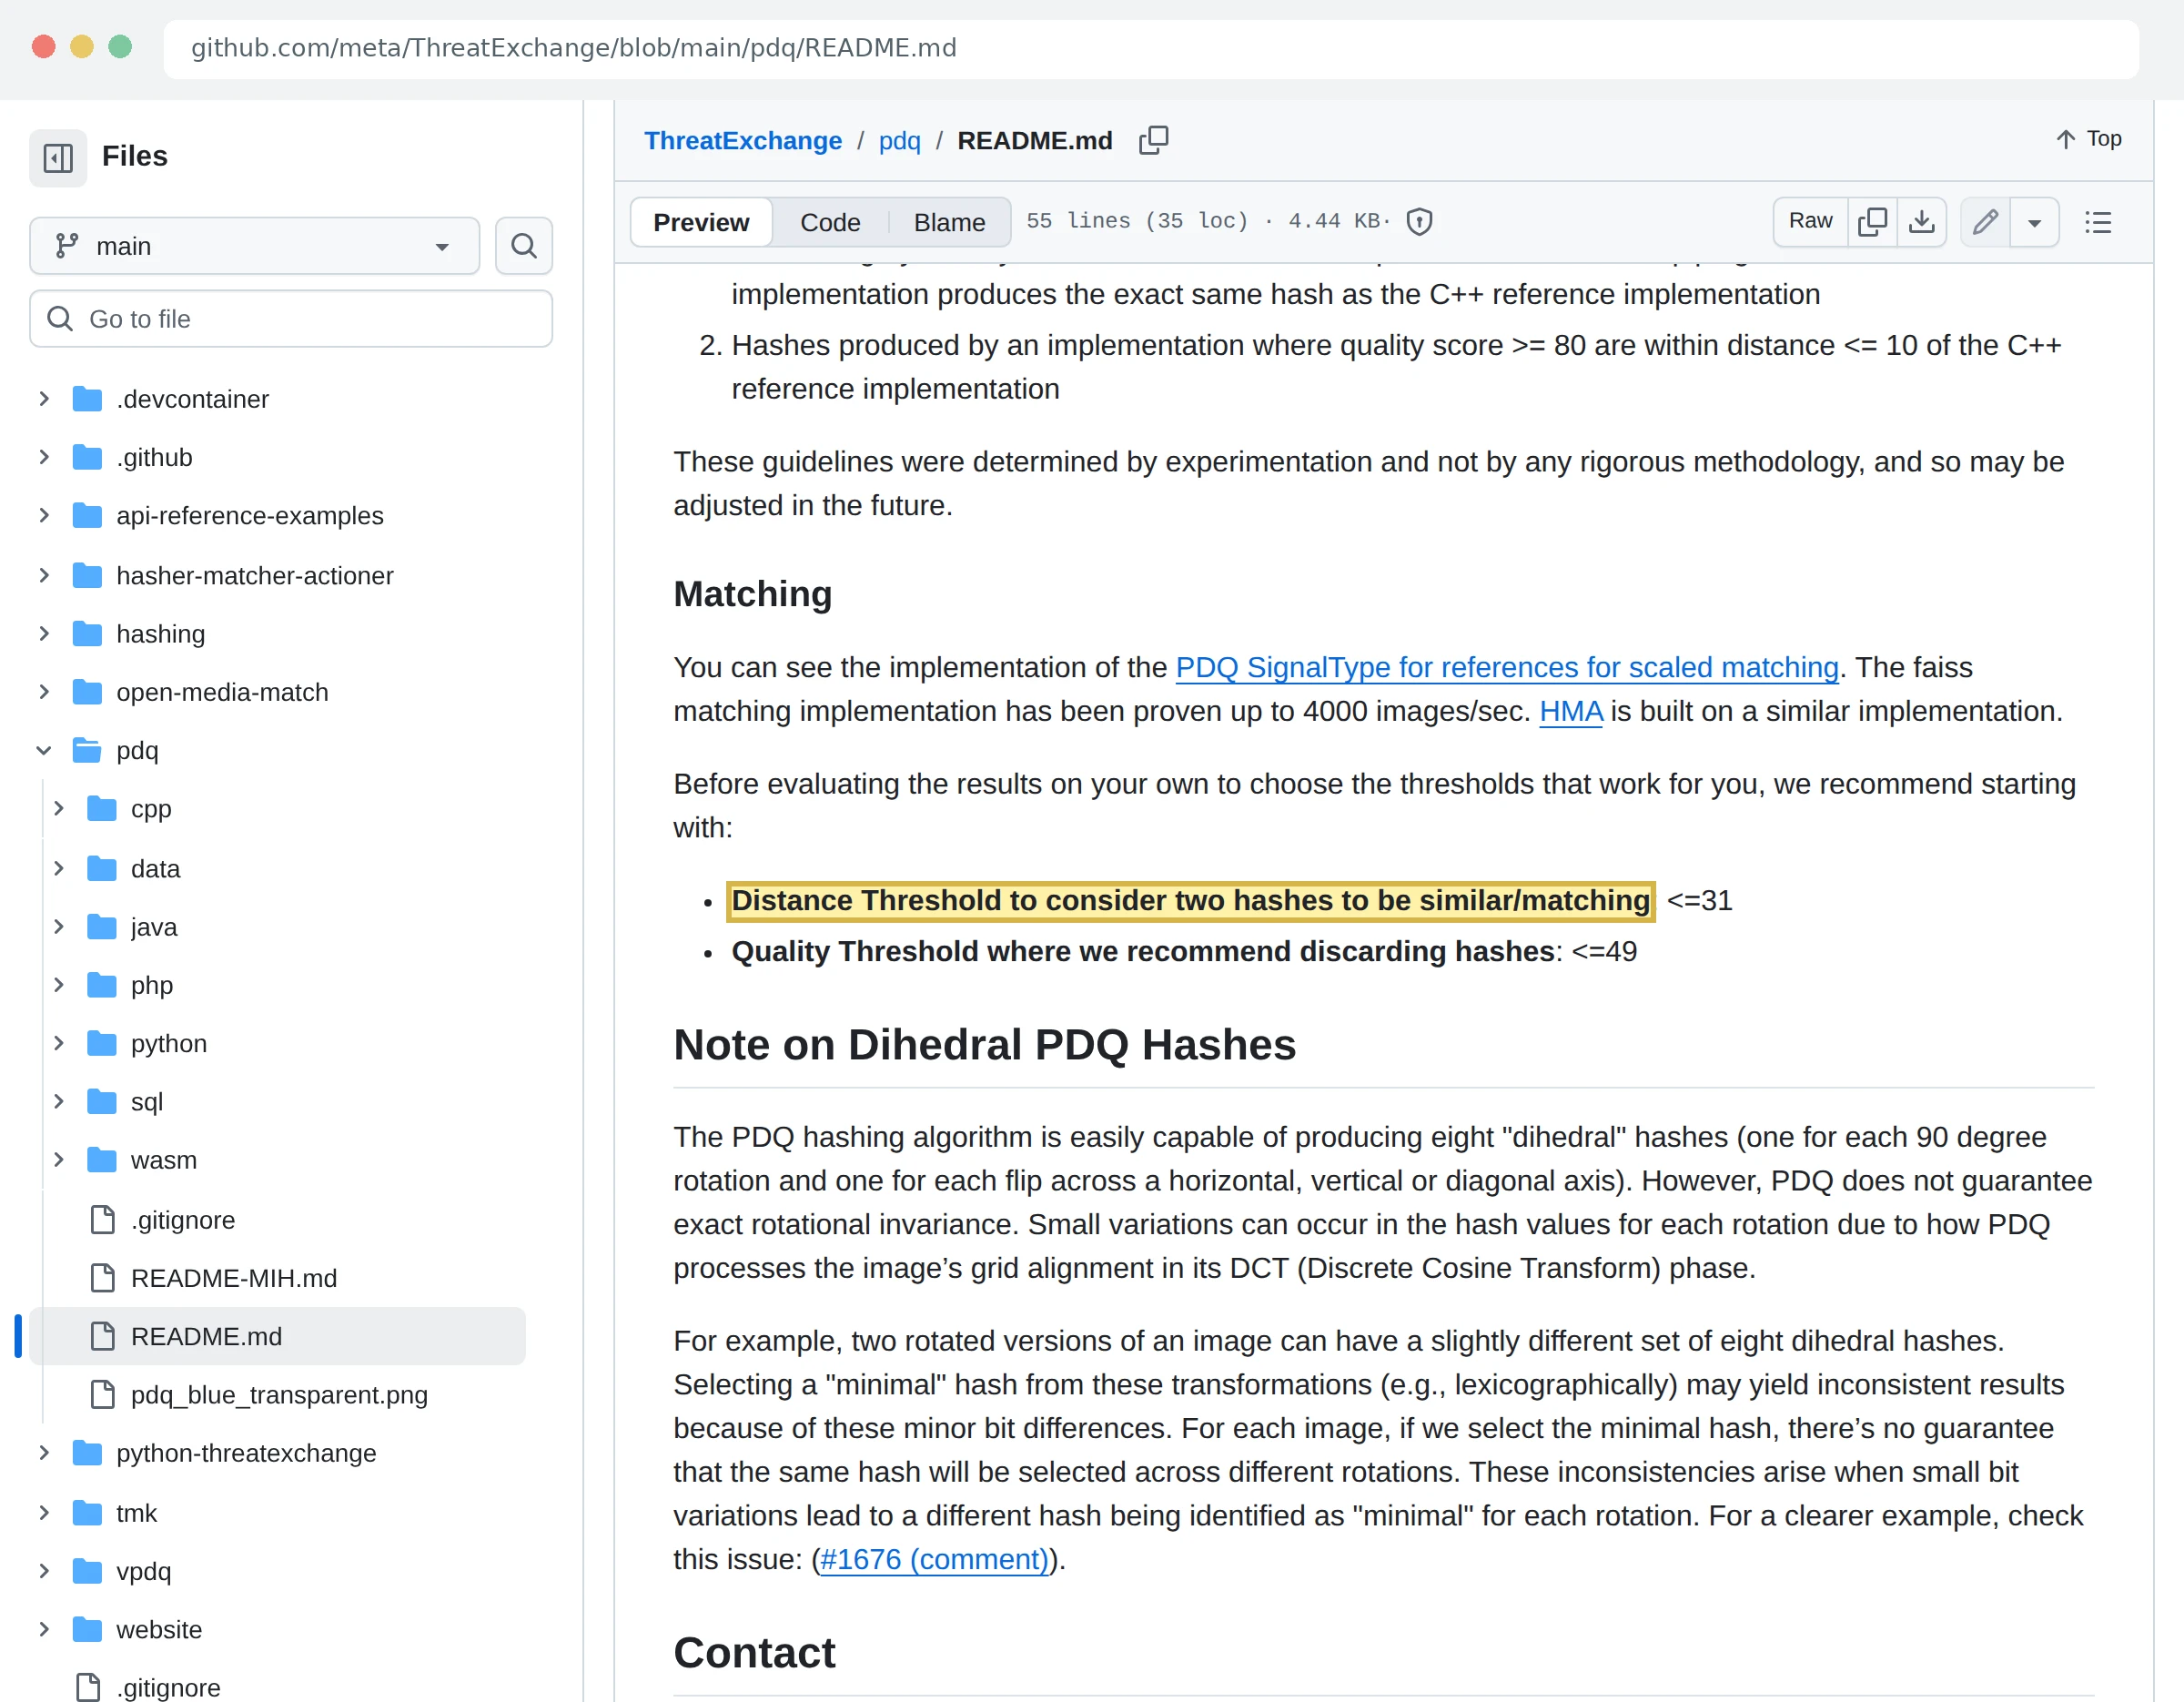This screenshot has height=1702, width=2184.
Task: Open the vpdq folder
Action: (x=143, y=1571)
